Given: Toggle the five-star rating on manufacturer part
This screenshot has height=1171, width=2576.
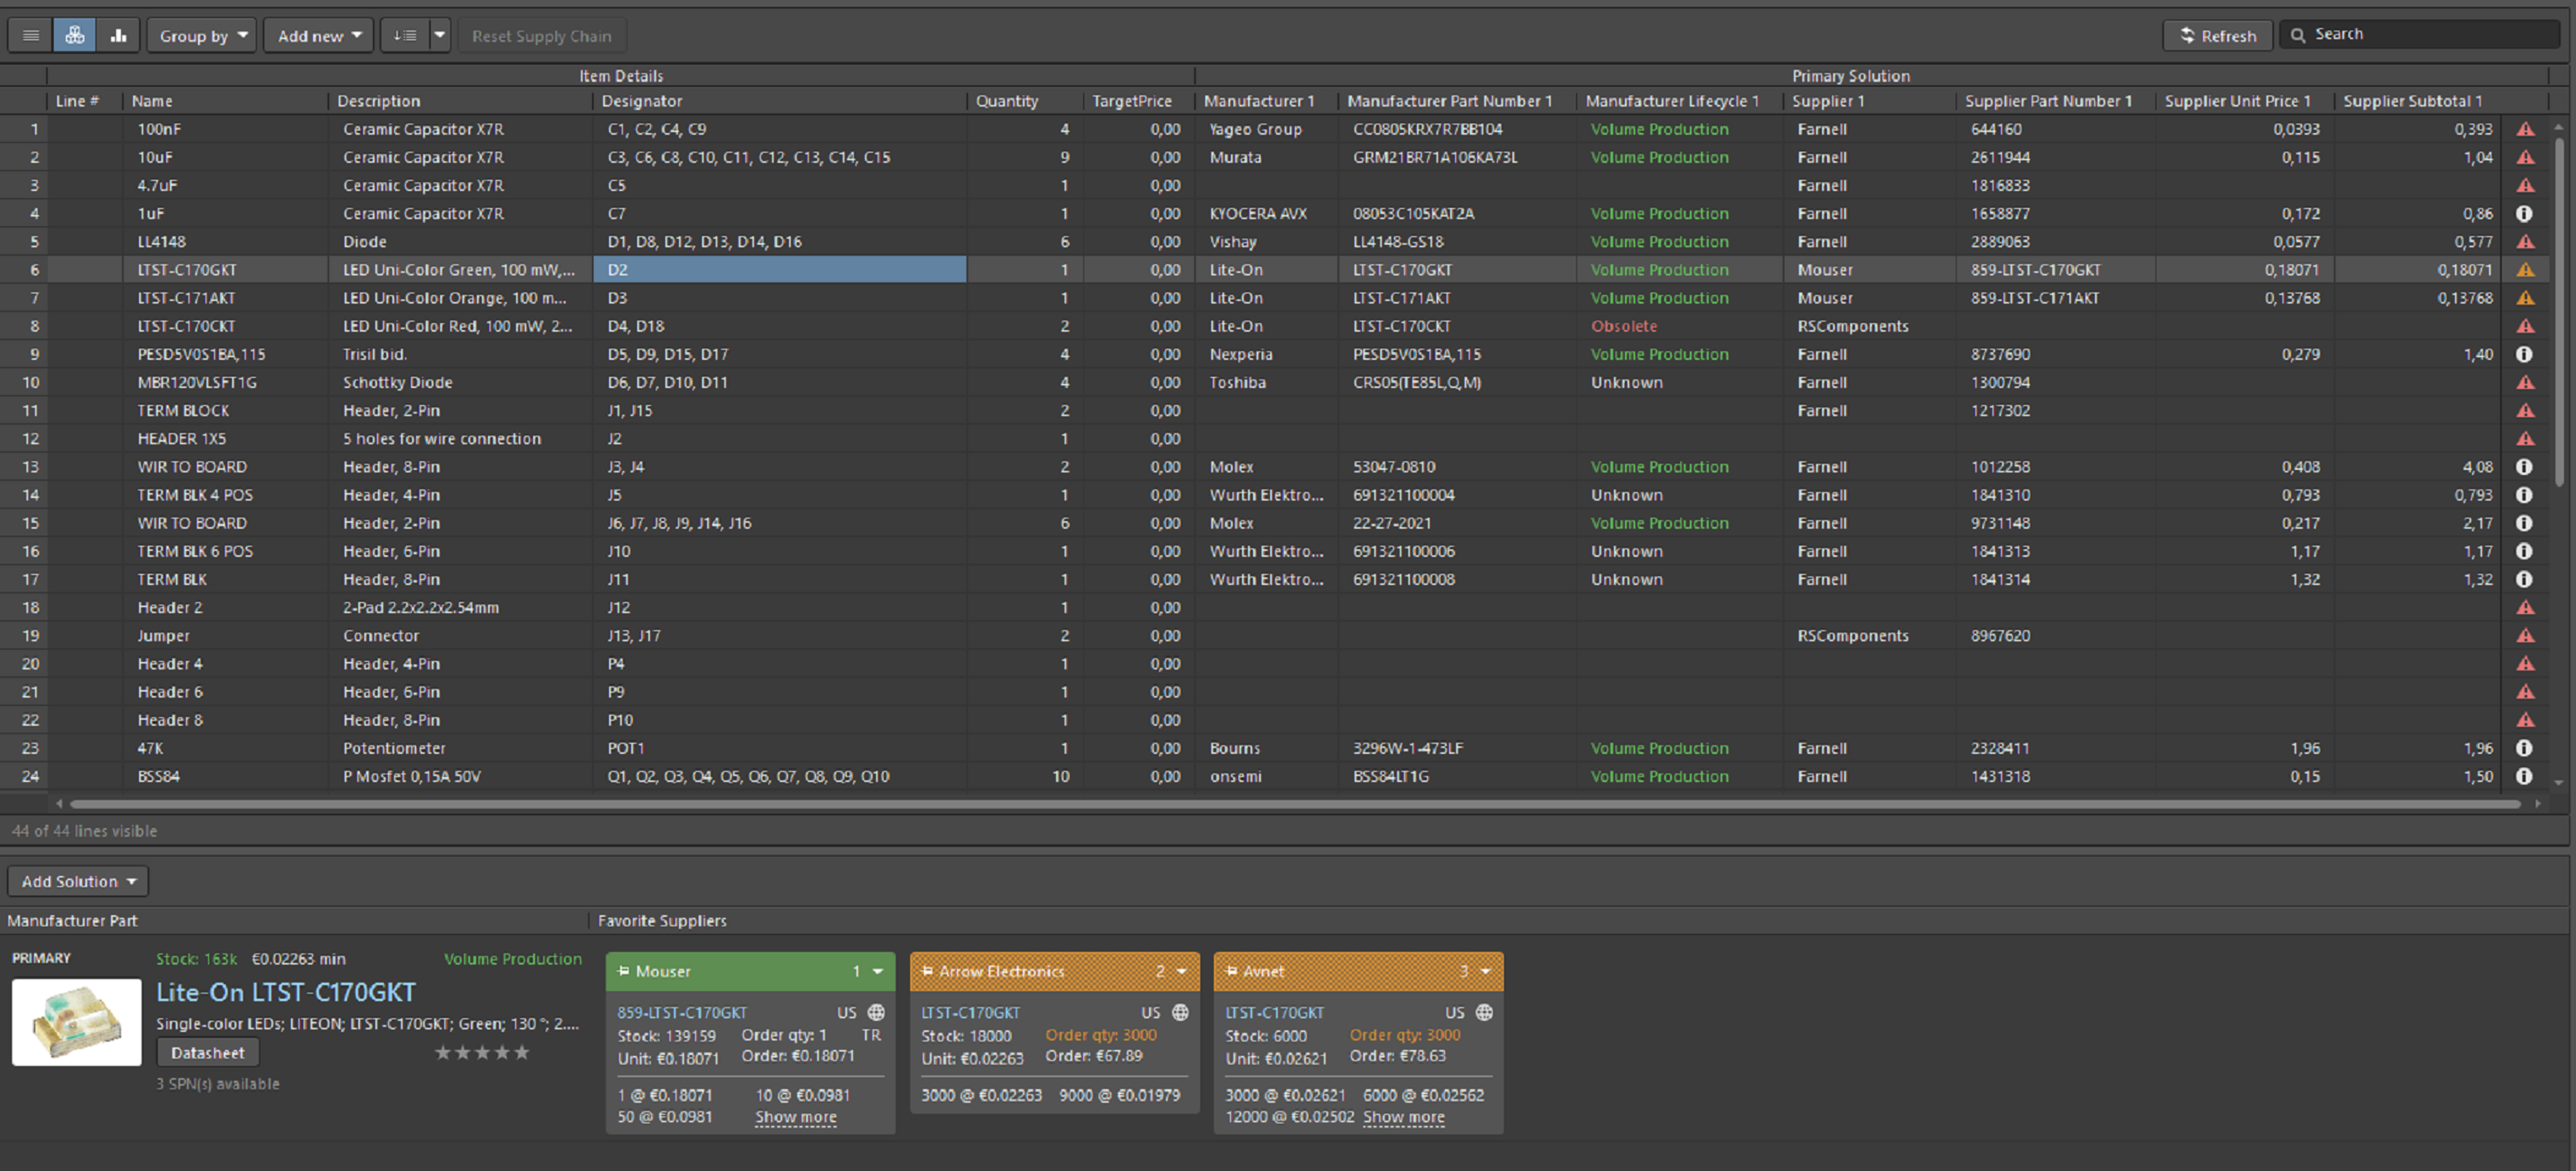Looking at the screenshot, I should click(x=482, y=1052).
